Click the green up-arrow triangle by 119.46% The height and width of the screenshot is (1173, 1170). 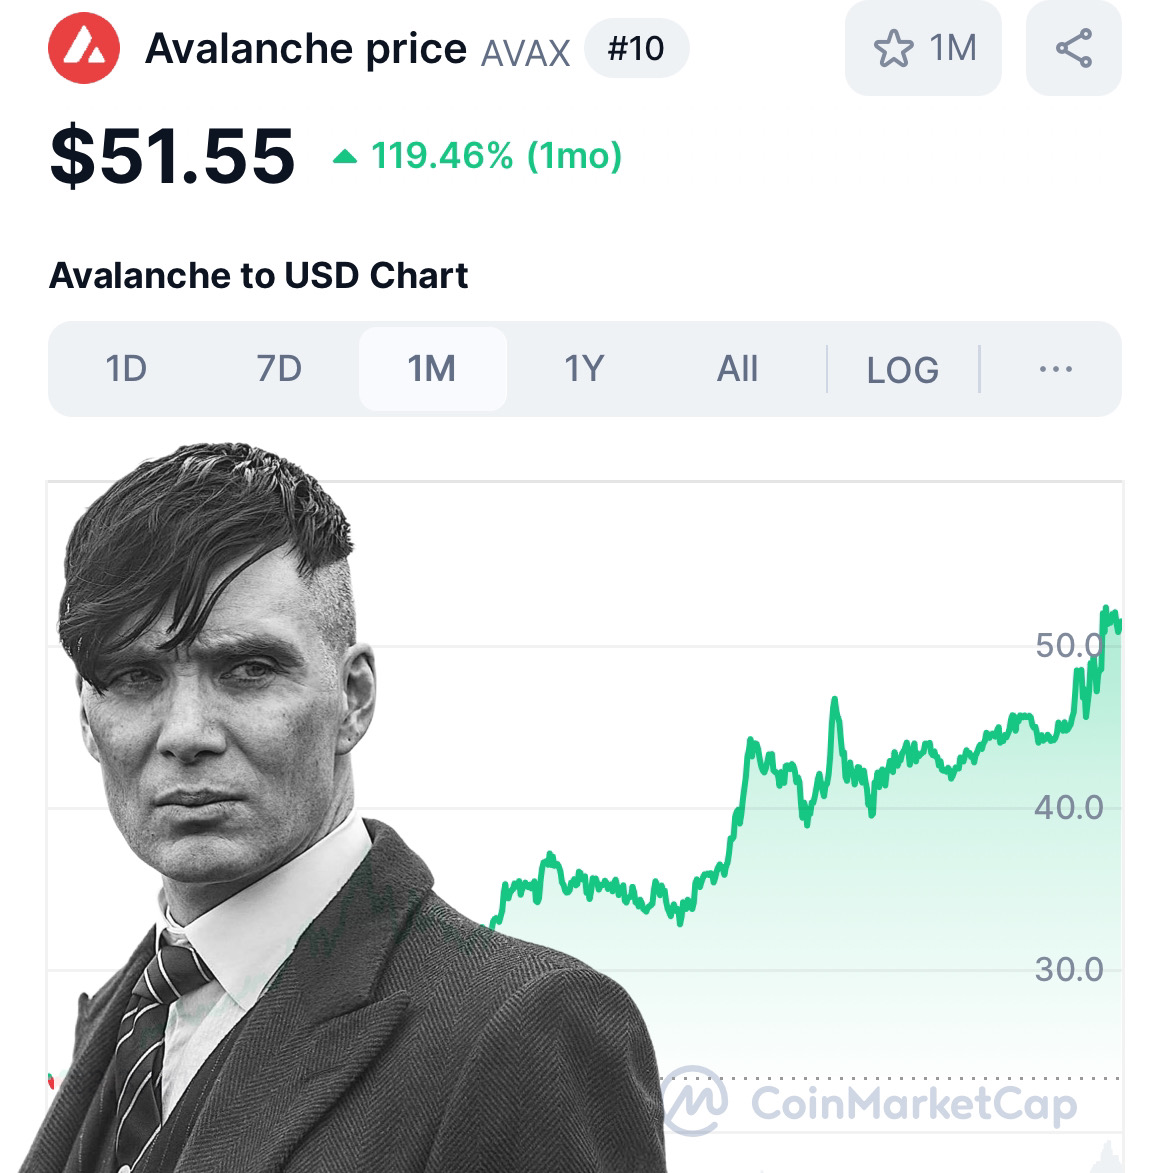tap(345, 156)
